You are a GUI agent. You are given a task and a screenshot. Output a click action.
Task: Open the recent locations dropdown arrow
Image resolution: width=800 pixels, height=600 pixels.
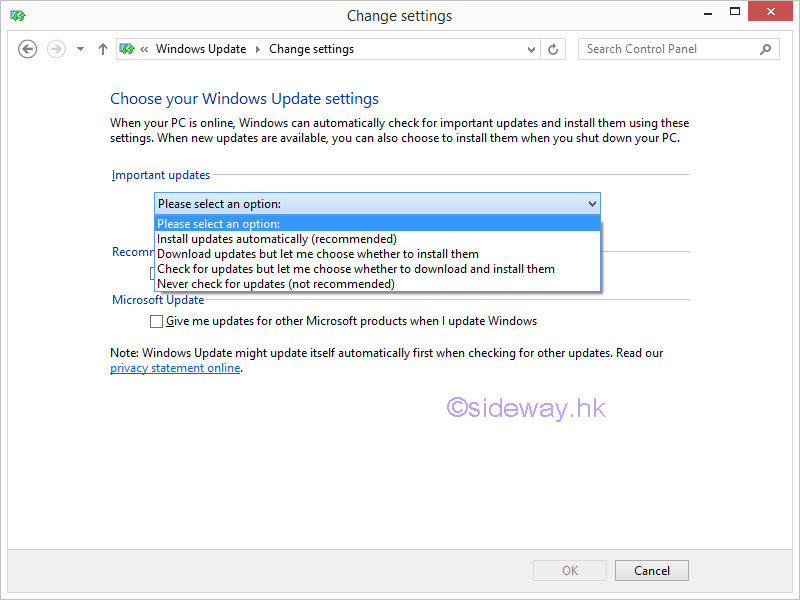[80, 49]
